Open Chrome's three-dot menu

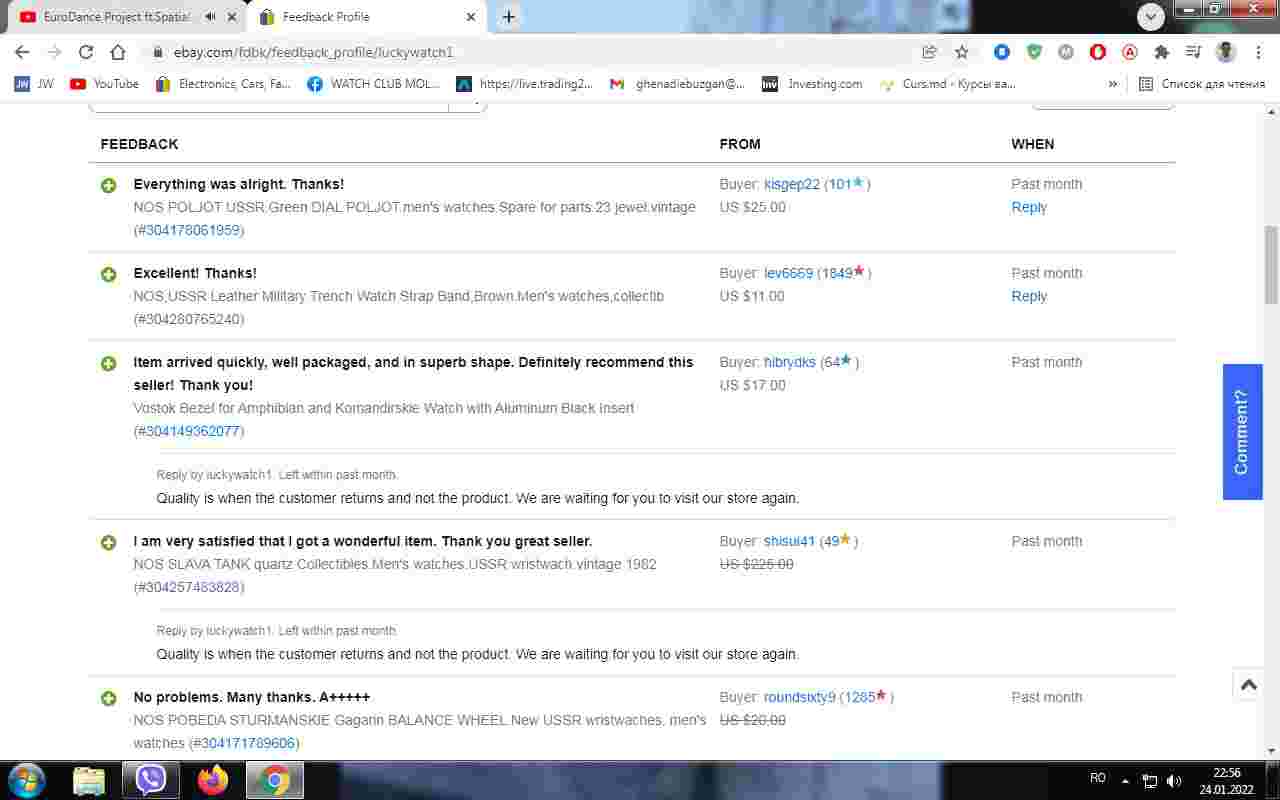(1258, 52)
